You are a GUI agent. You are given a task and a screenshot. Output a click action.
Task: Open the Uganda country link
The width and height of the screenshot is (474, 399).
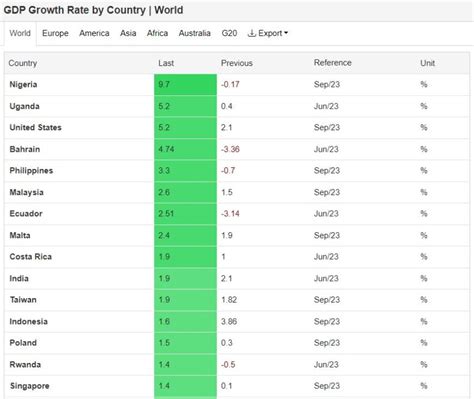click(x=25, y=106)
